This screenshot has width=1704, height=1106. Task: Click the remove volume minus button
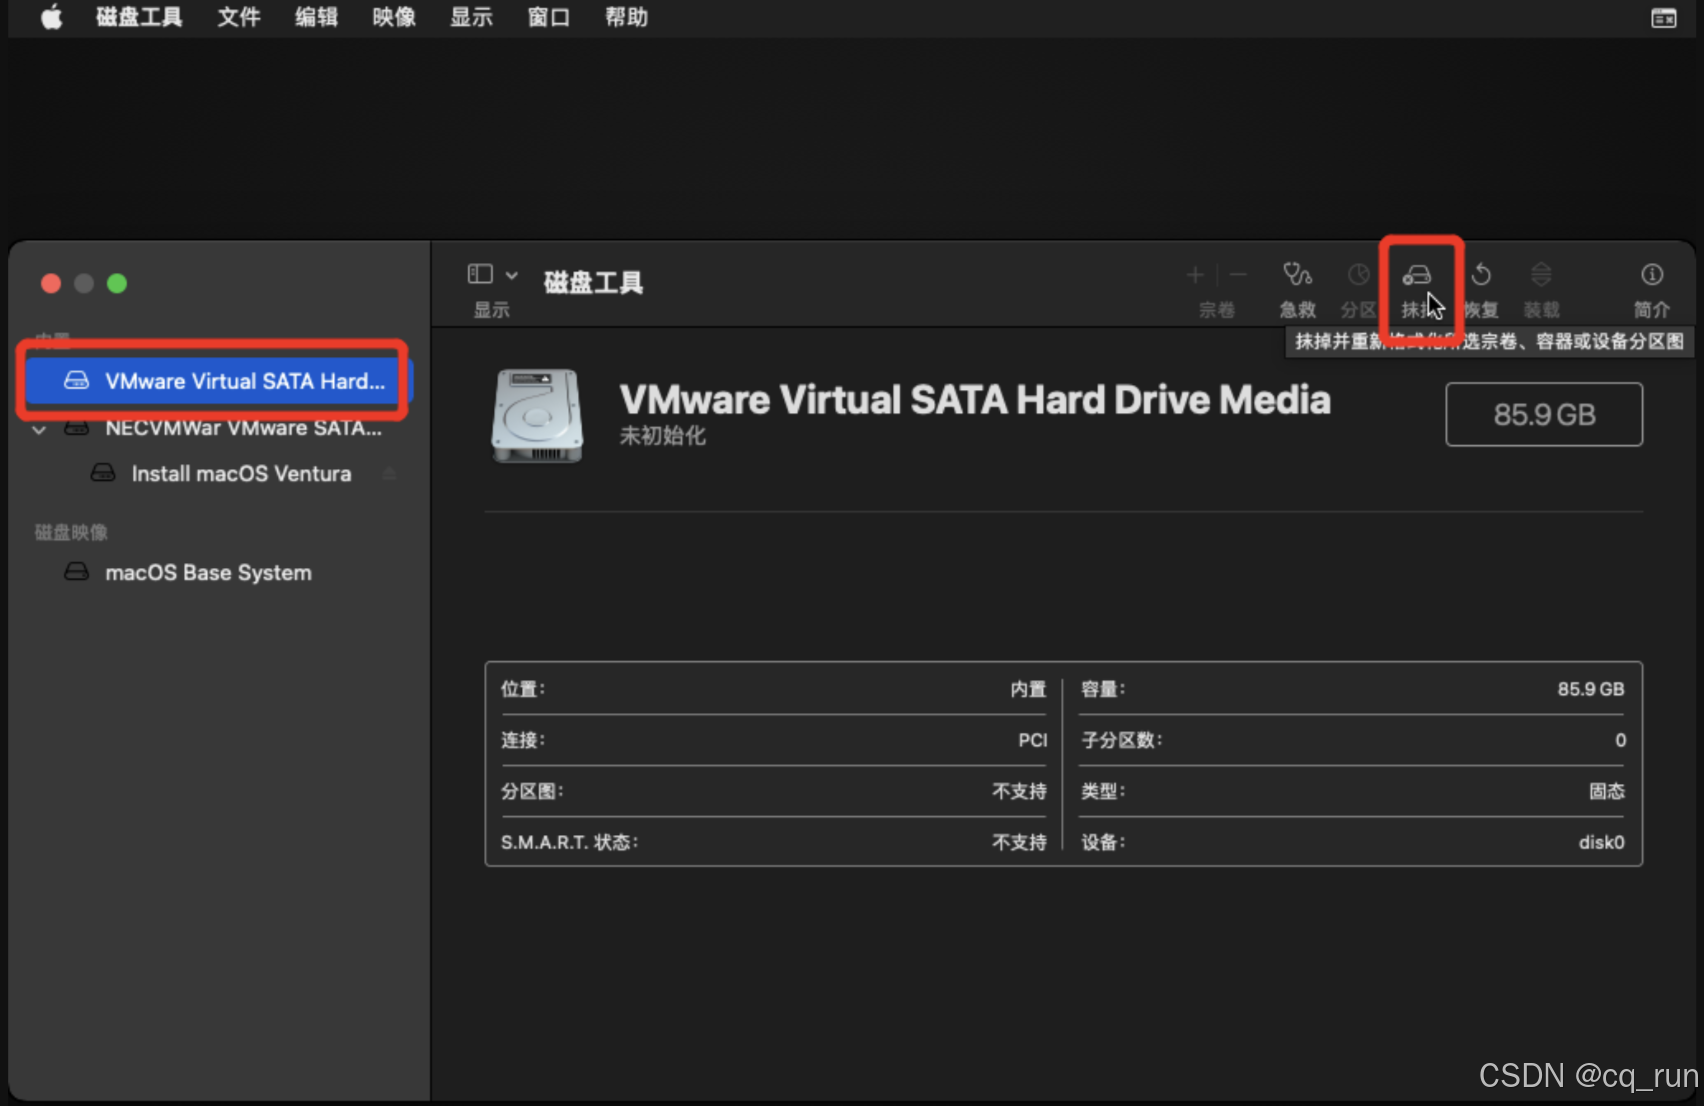pyautogui.click(x=1238, y=275)
